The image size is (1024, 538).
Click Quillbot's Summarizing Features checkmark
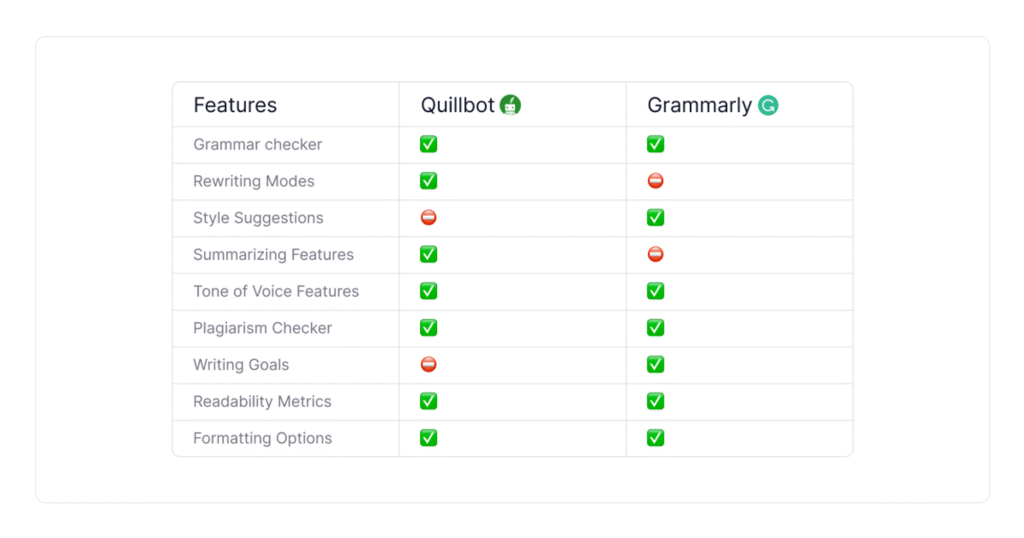428,254
